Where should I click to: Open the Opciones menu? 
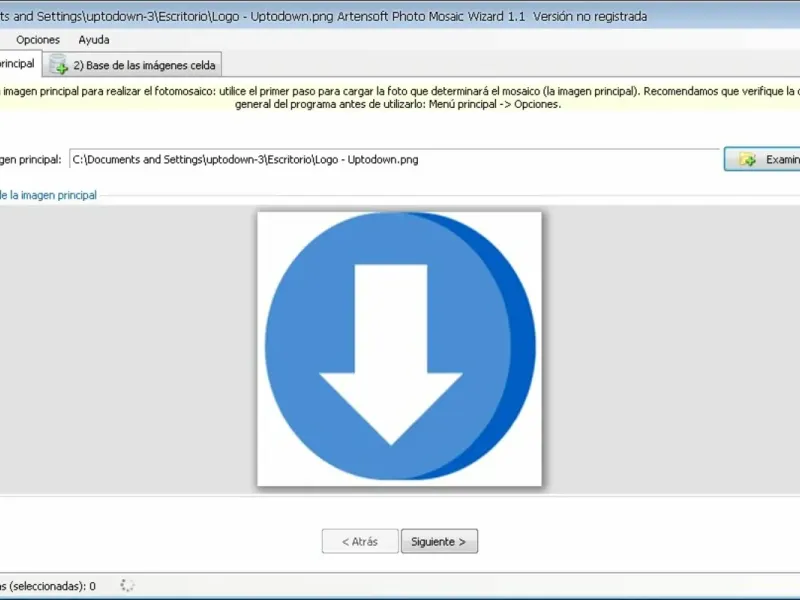click(38, 40)
